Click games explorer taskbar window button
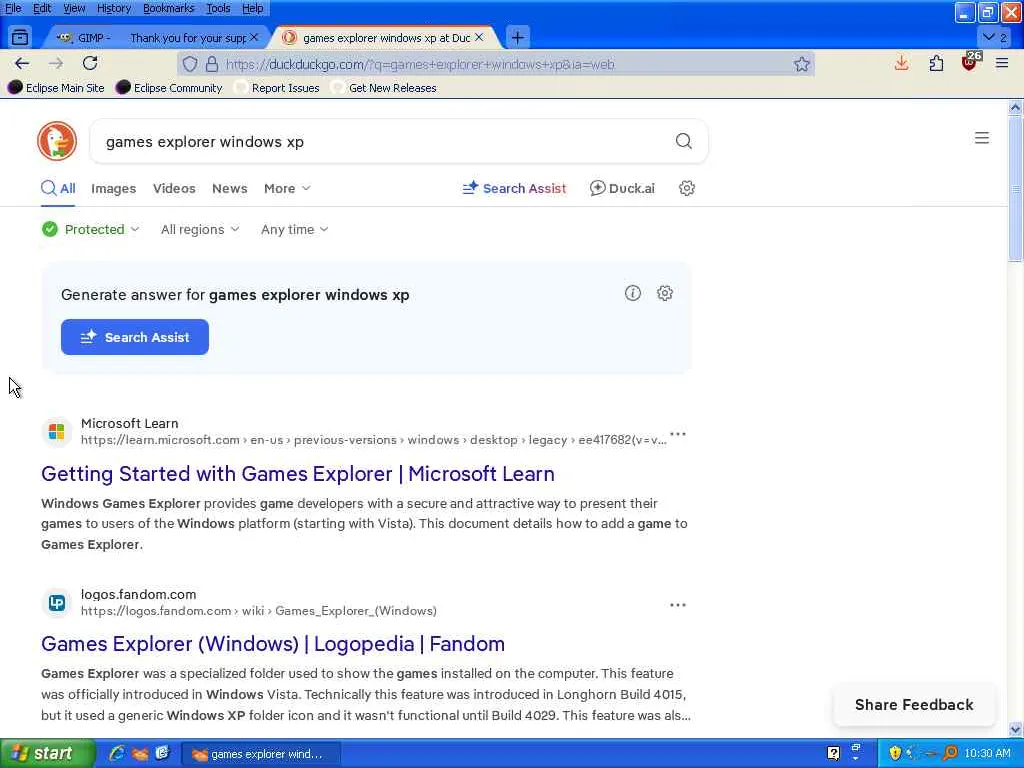The image size is (1024, 768). (x=260, y=754)
